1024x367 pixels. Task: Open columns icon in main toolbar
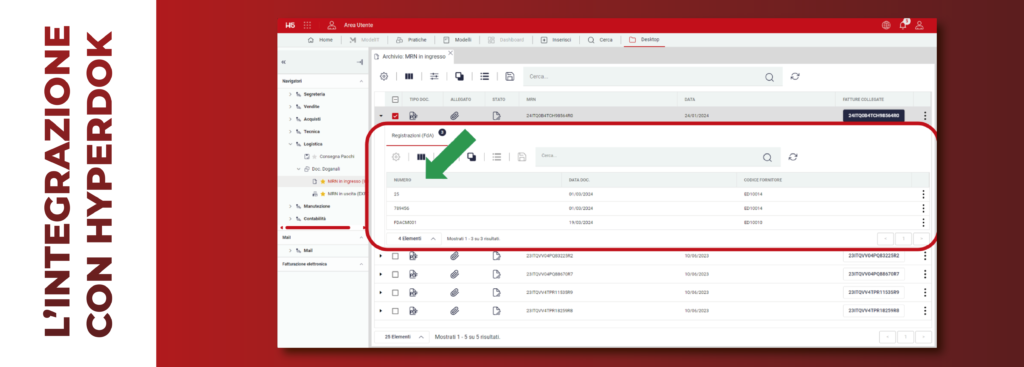409,76
